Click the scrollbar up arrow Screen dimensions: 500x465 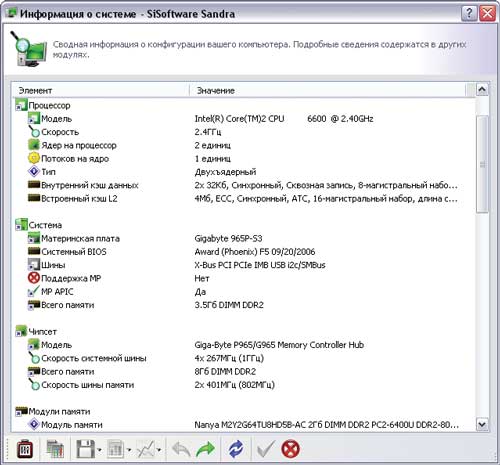tap(482, 89)
